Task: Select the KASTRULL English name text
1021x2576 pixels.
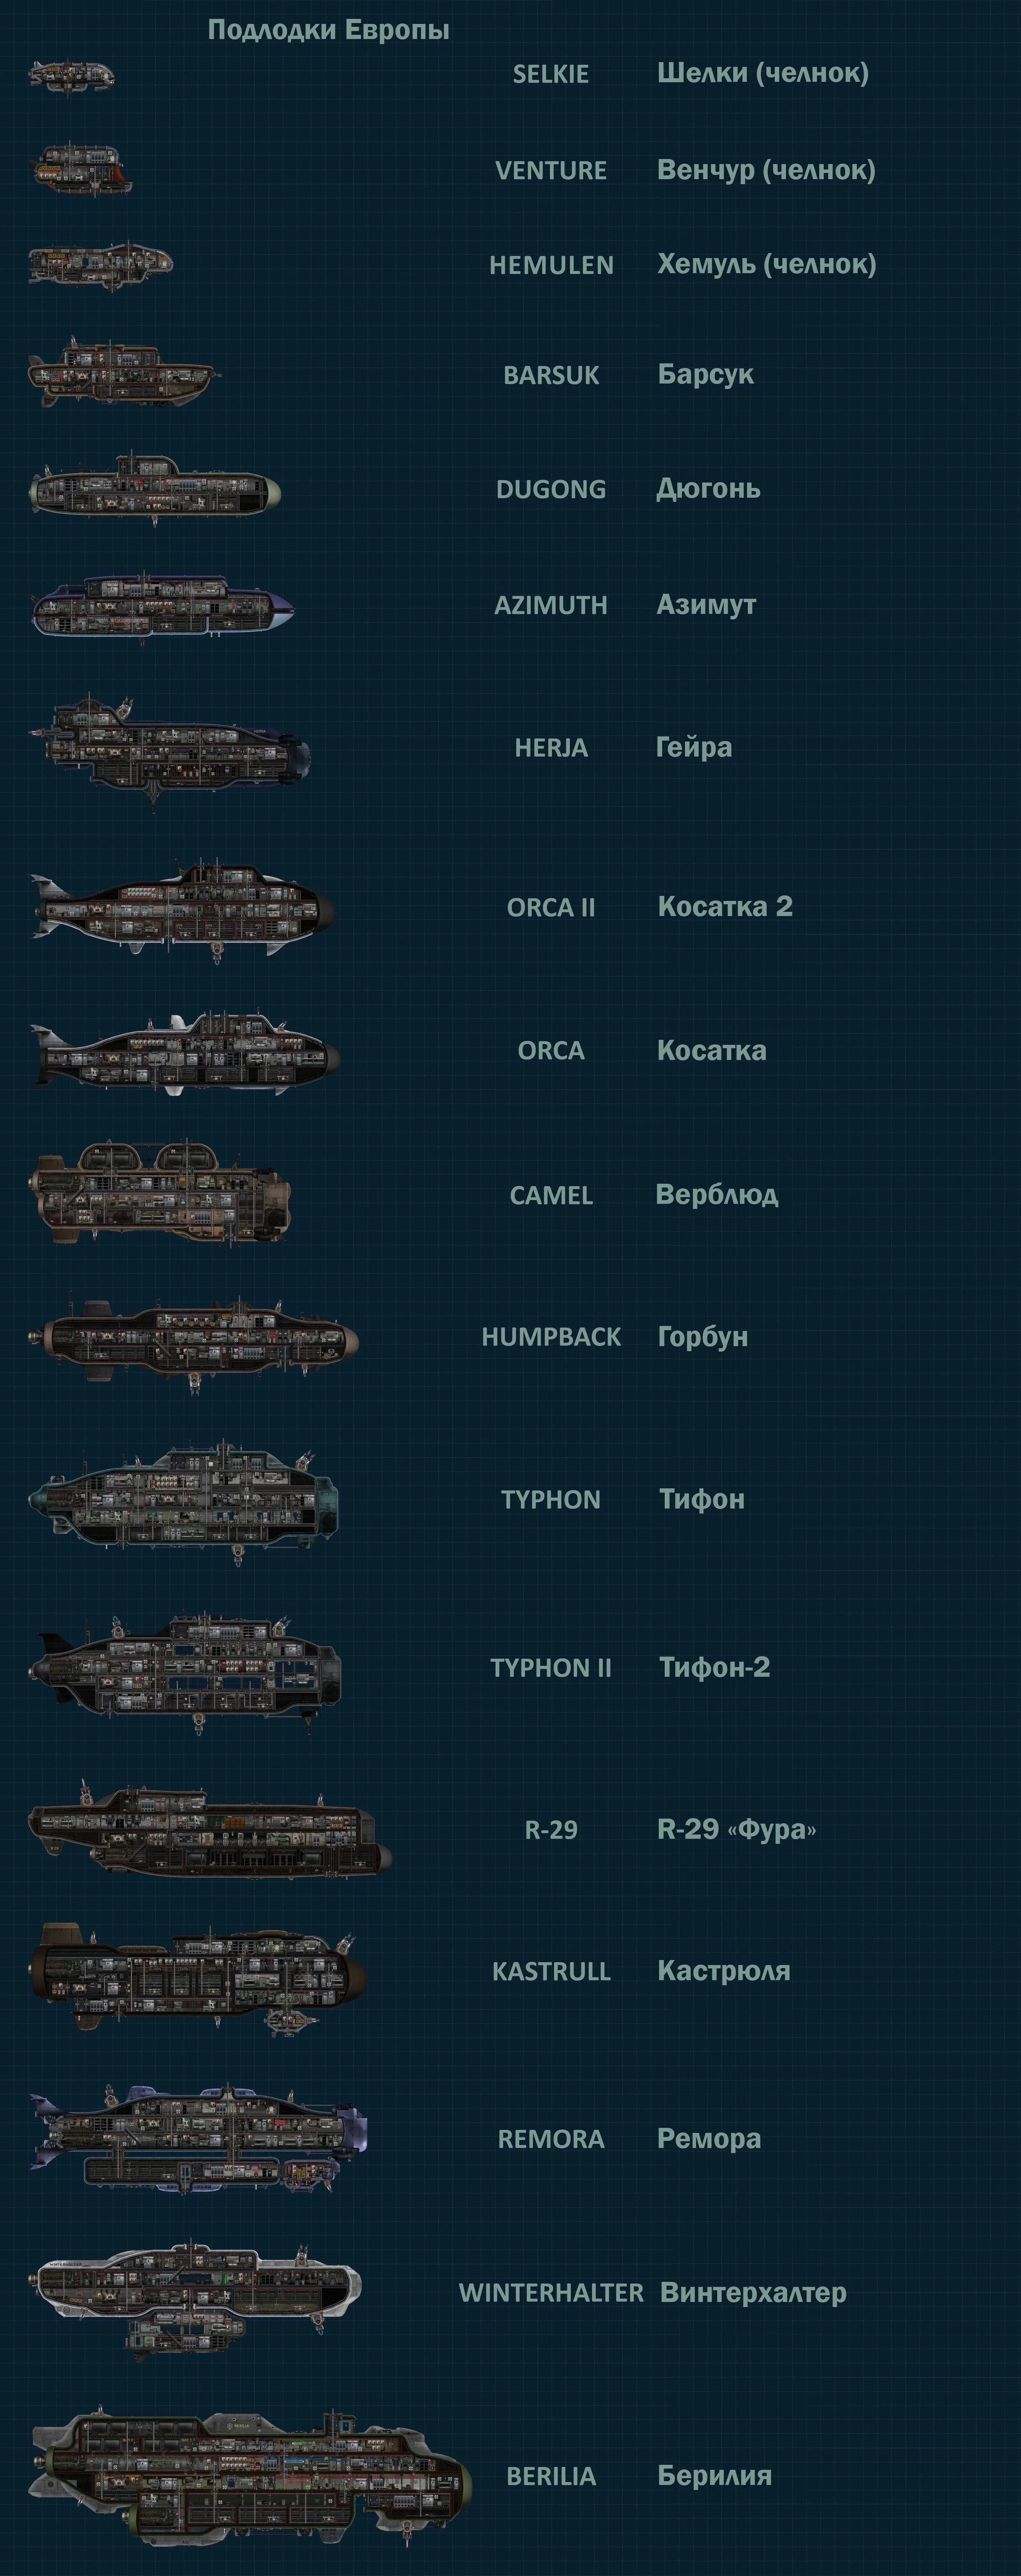Action: tap(551, 1971)
